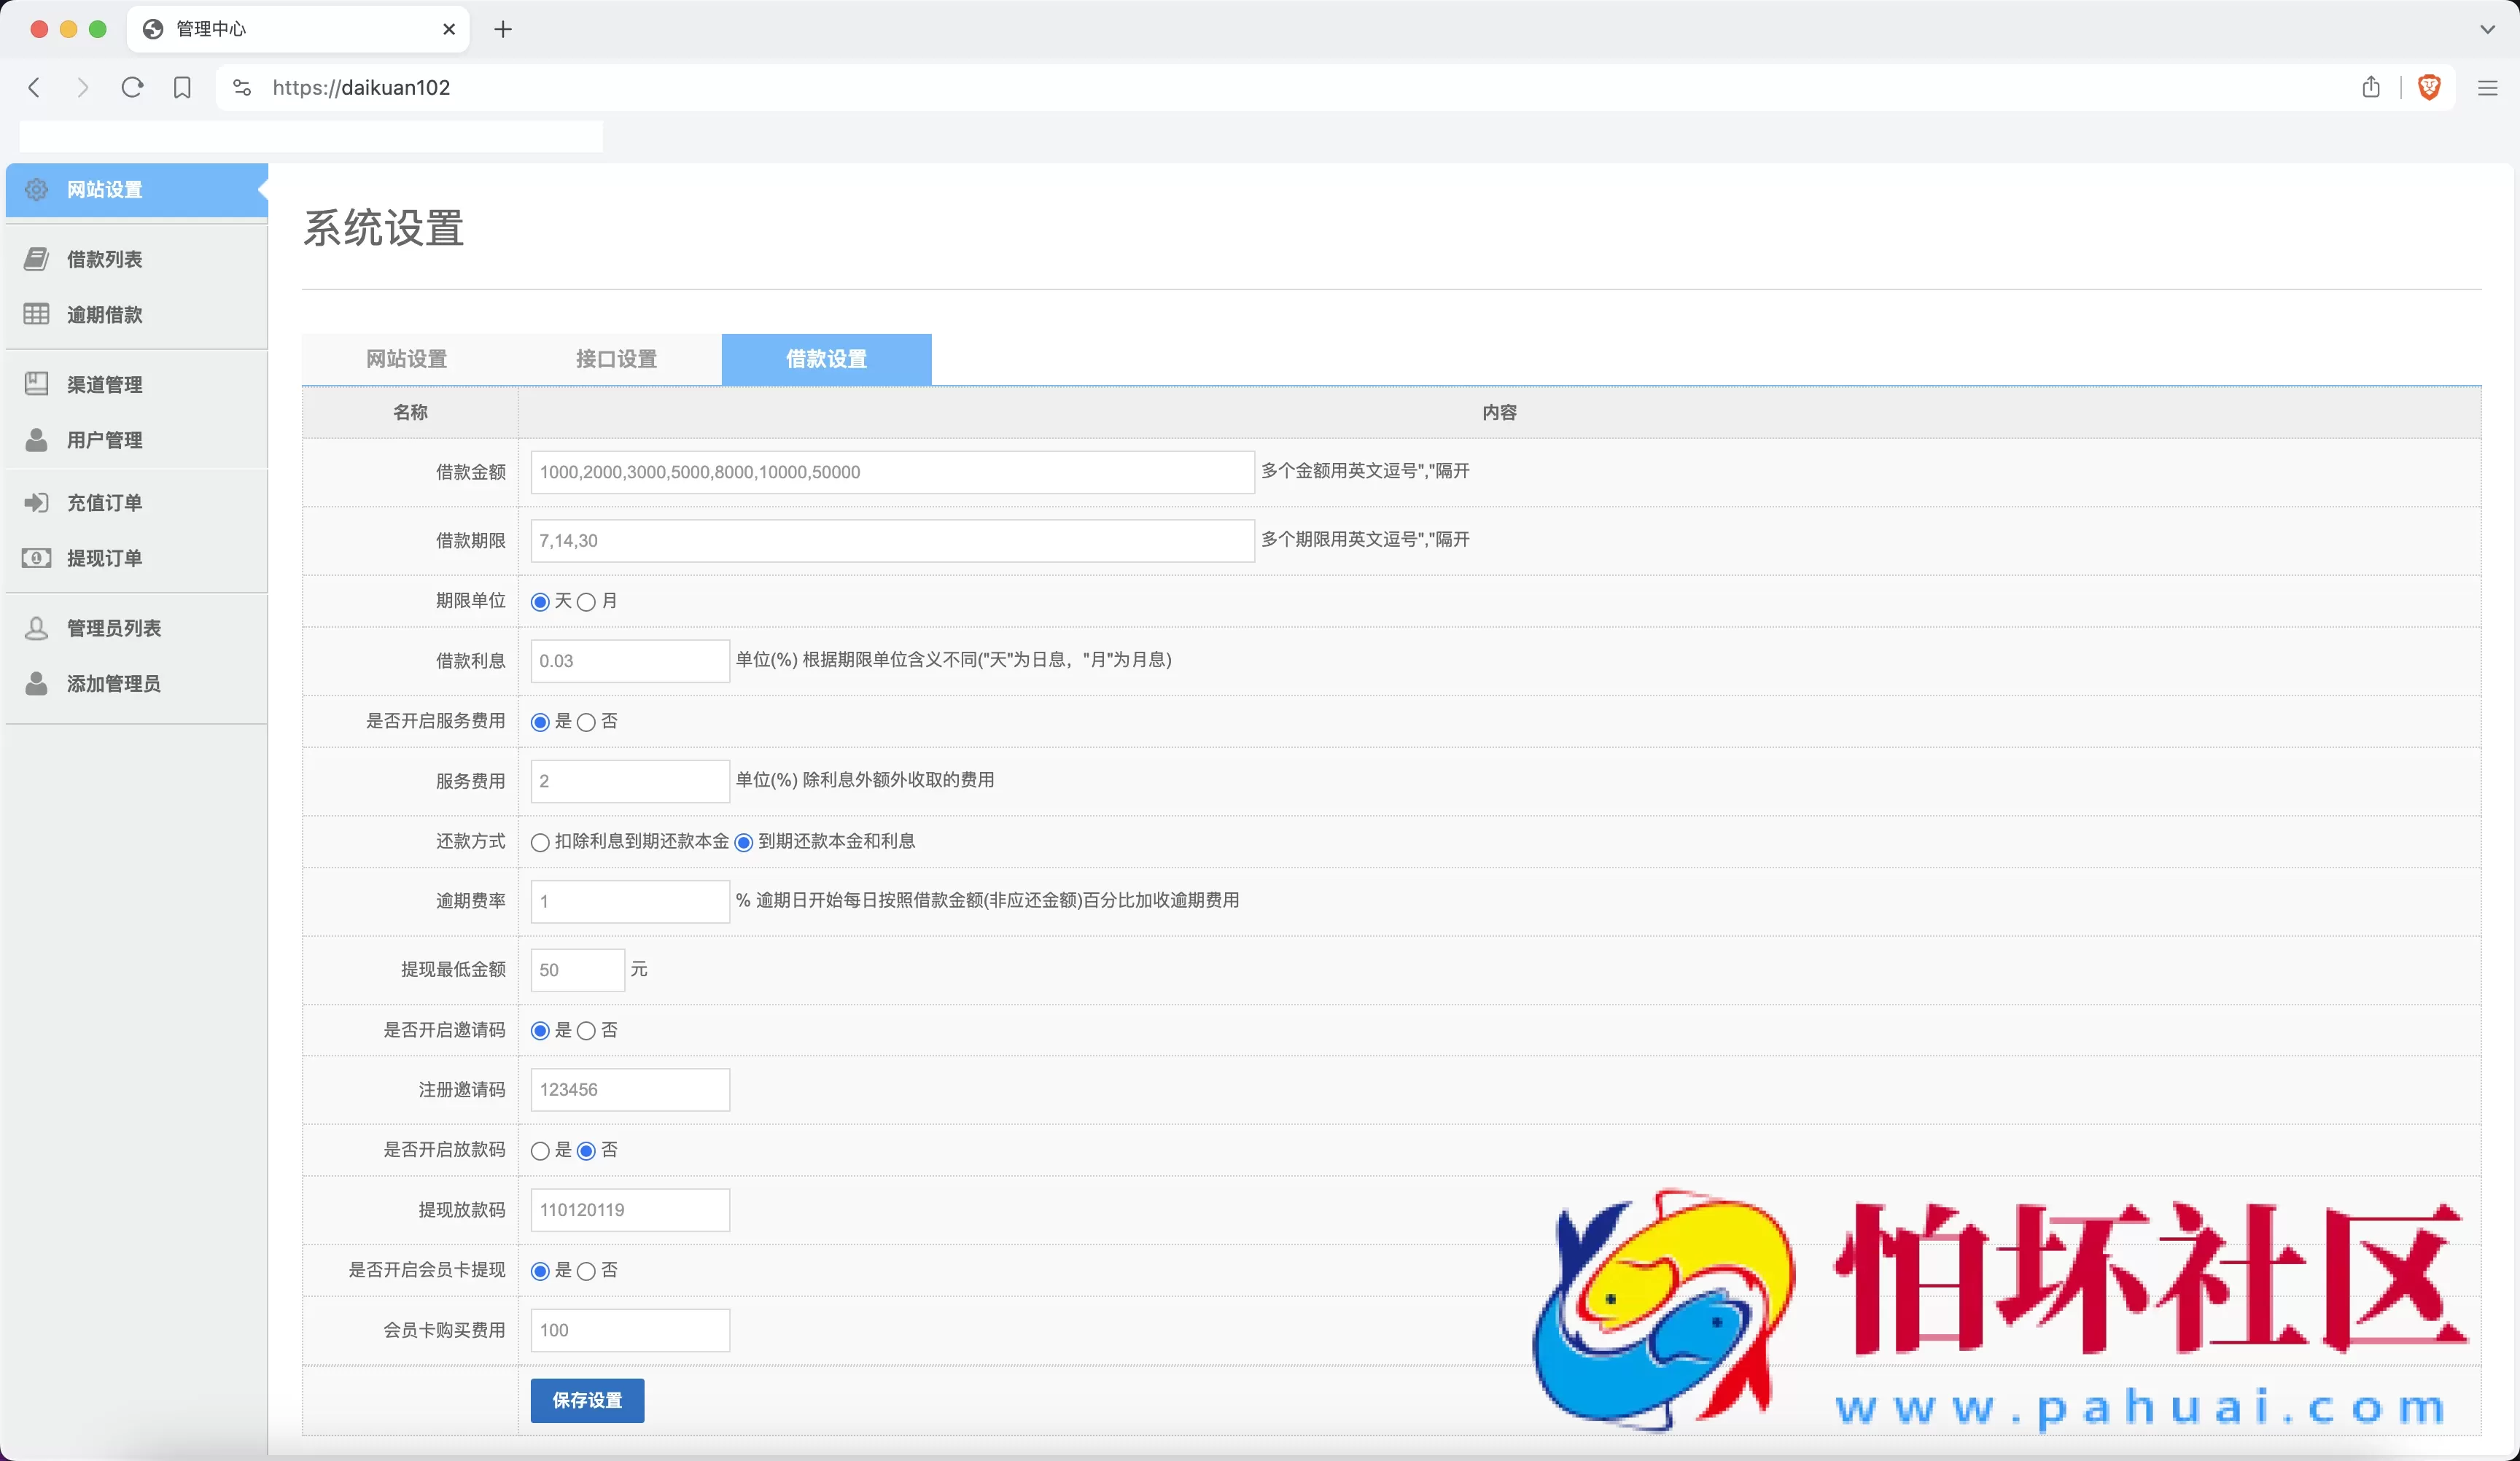2520x1461 pixels.
Task: Edit the 注册邀请码 input field
Action: pos(630,1089)
